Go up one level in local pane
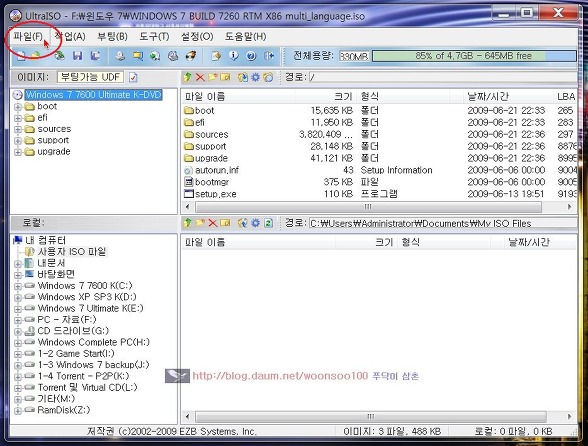 click(x=188, y=223)
